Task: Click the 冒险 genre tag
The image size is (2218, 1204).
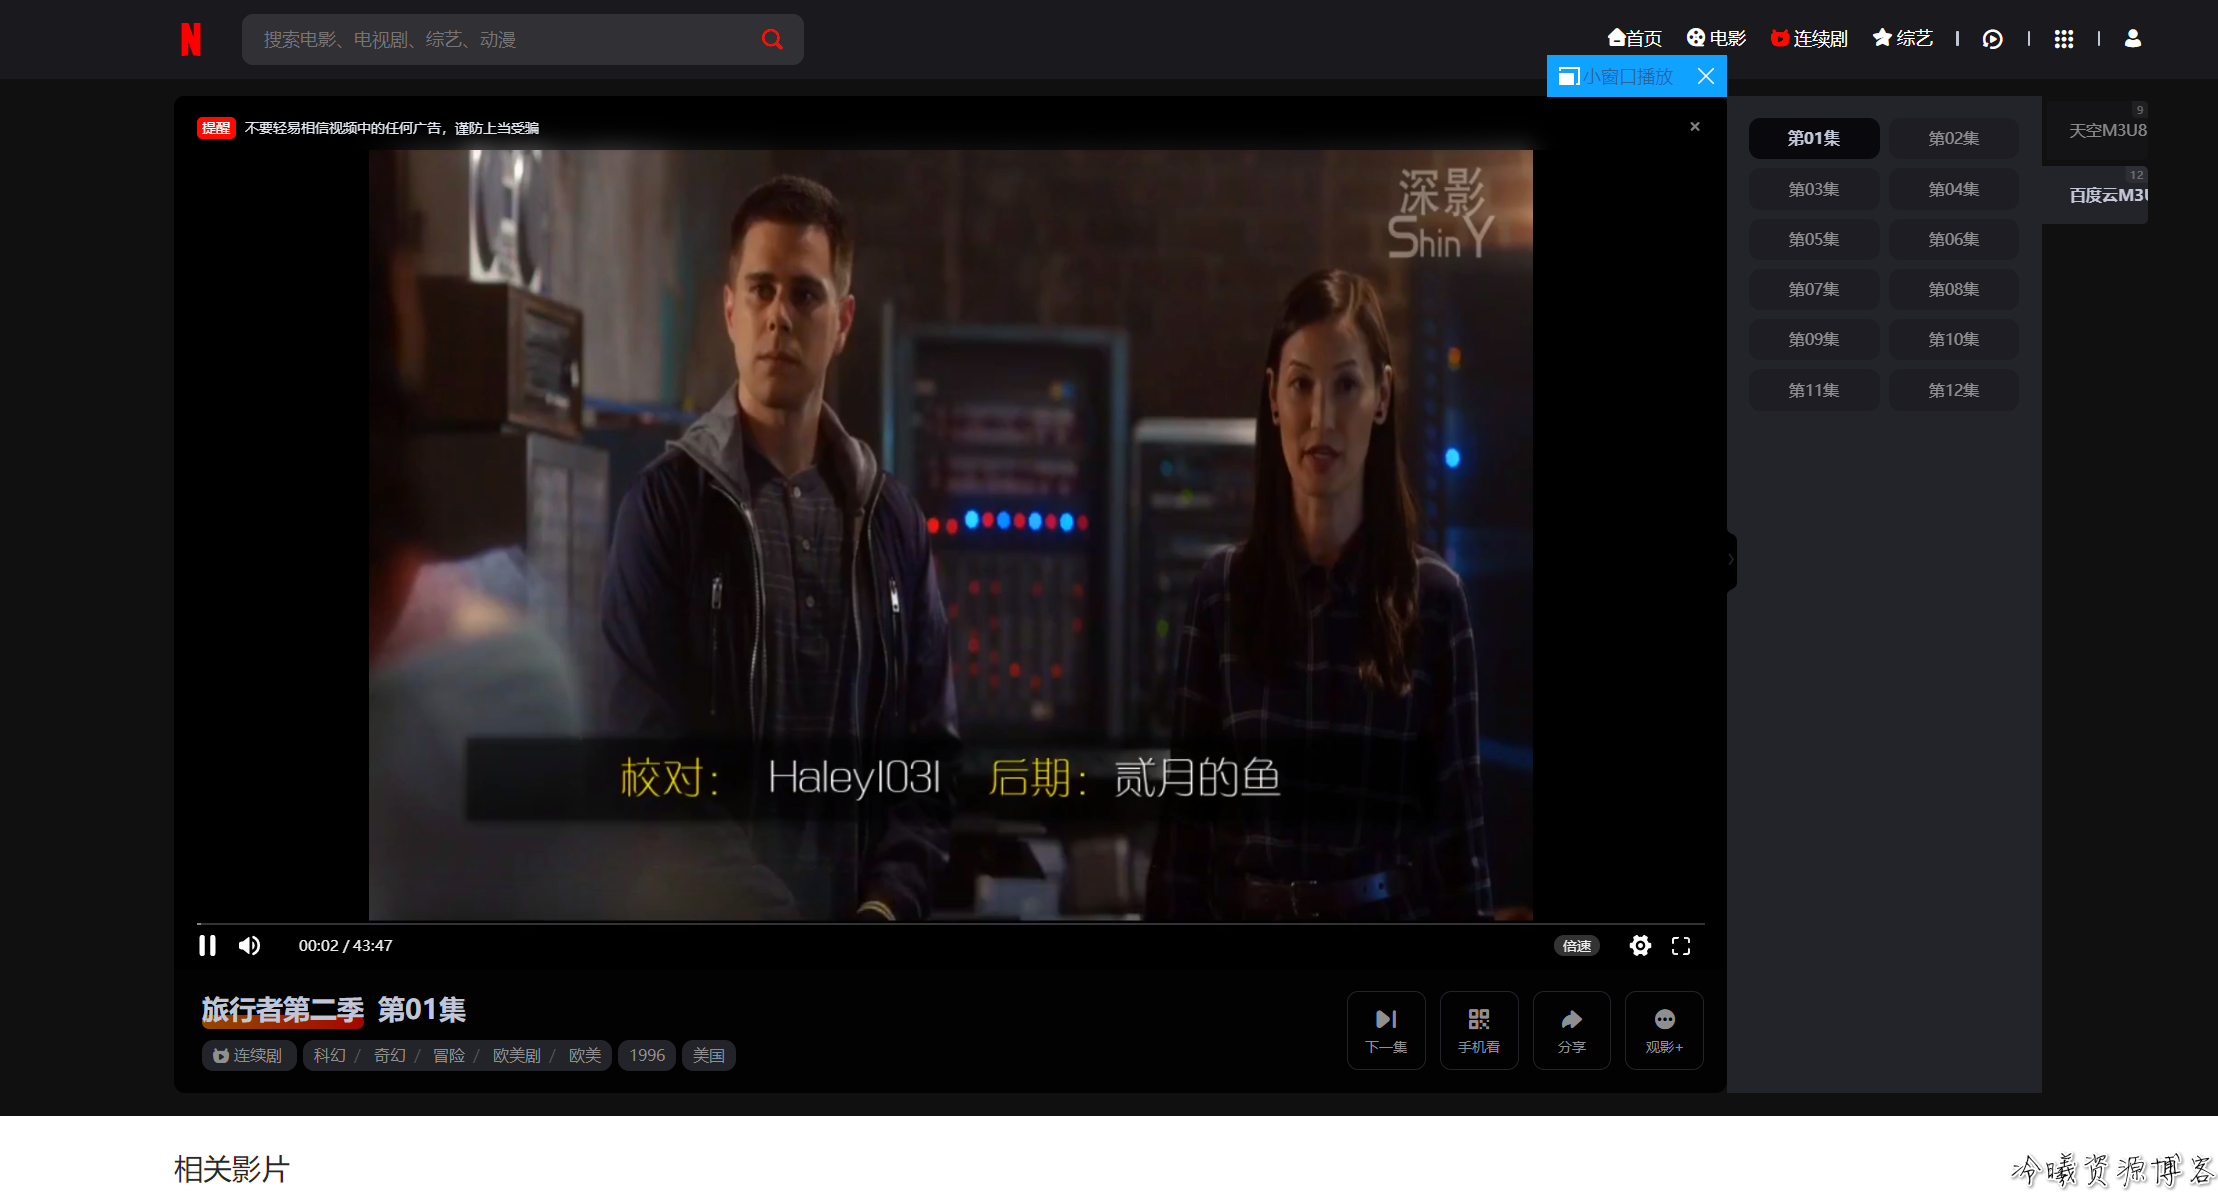Action: click(x=449, y=1056)
